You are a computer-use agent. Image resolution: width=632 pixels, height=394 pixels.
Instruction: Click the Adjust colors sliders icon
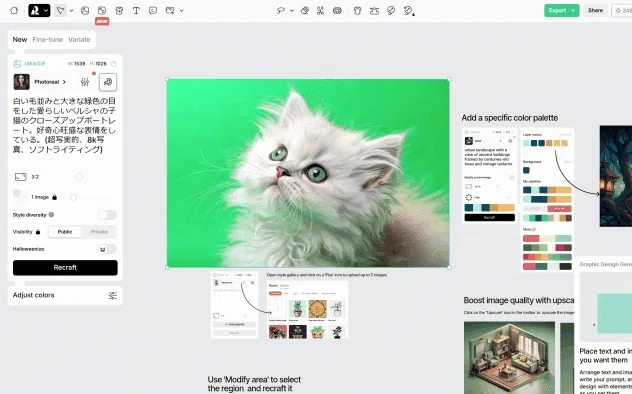(112, 295)
